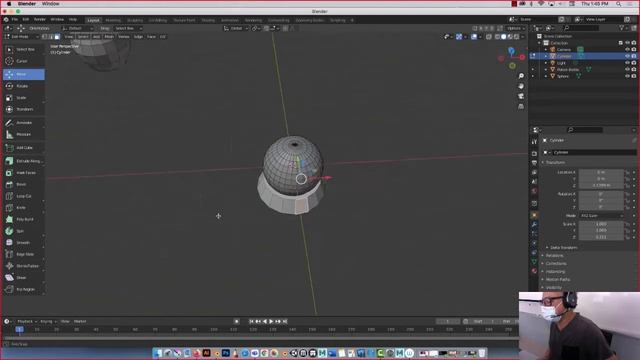Select the Measure tool
Image resolution: width=640 pixels, height=360 pixels.
click(x=24, y=134)
